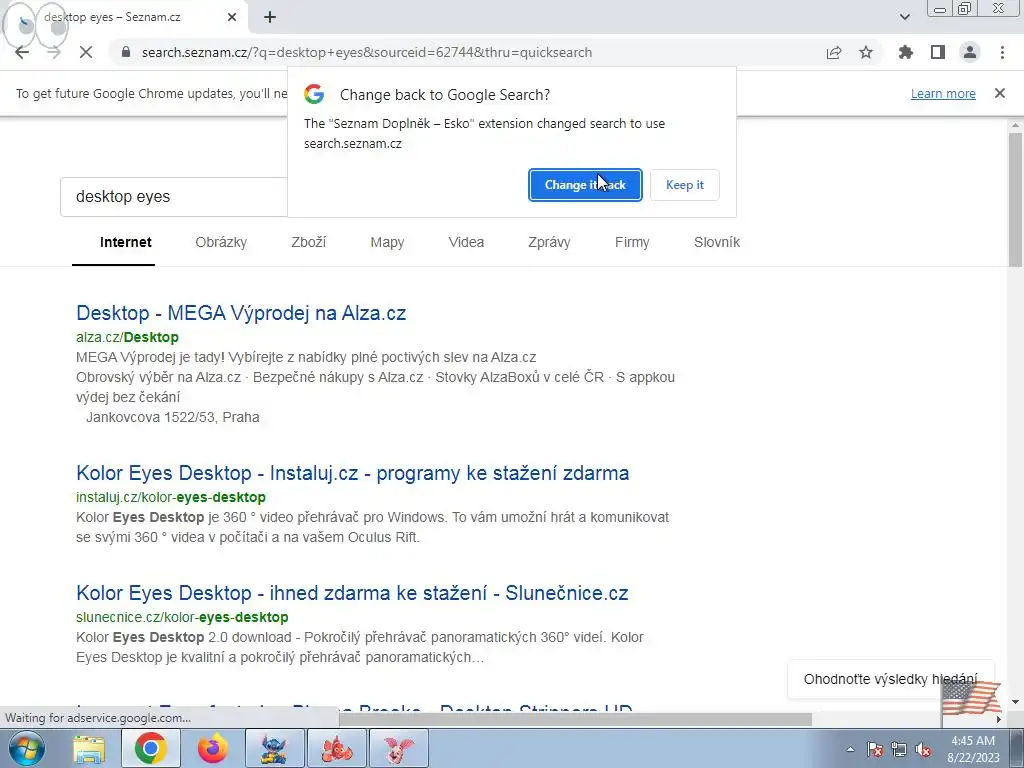Click the muted volume tray icon
The image size is (1024, 768).
923,749
